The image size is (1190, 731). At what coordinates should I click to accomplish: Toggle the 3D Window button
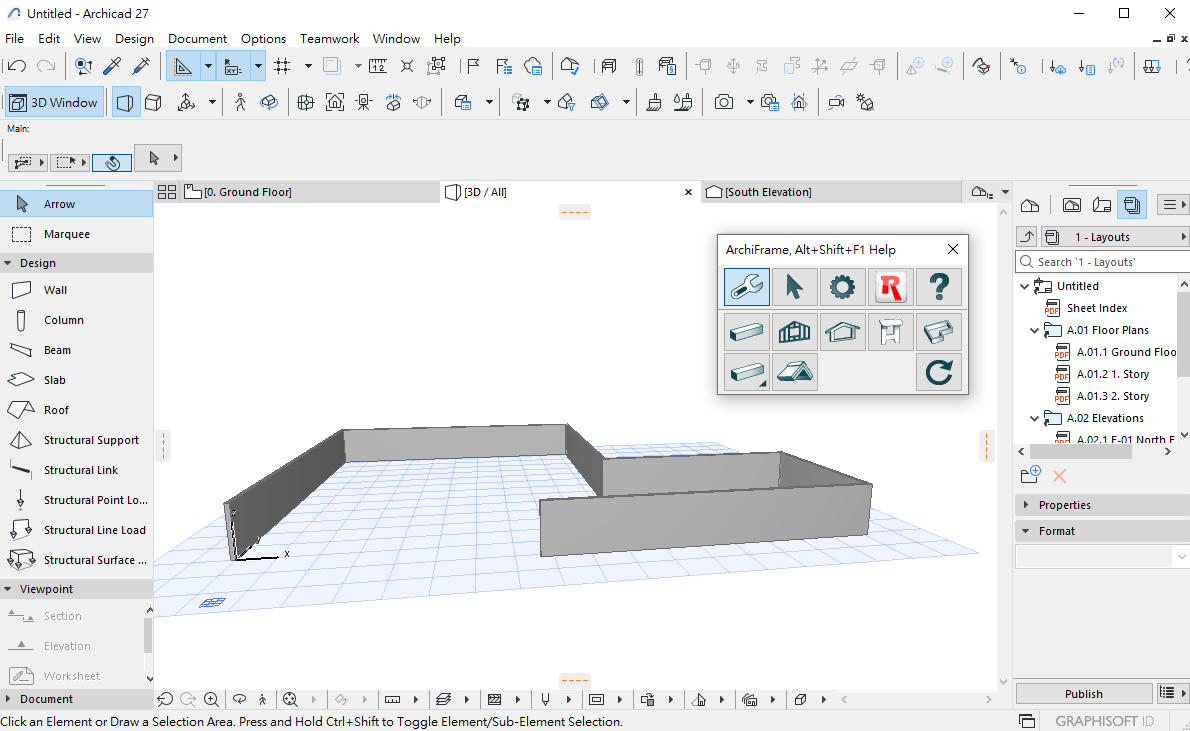[55, 102]
